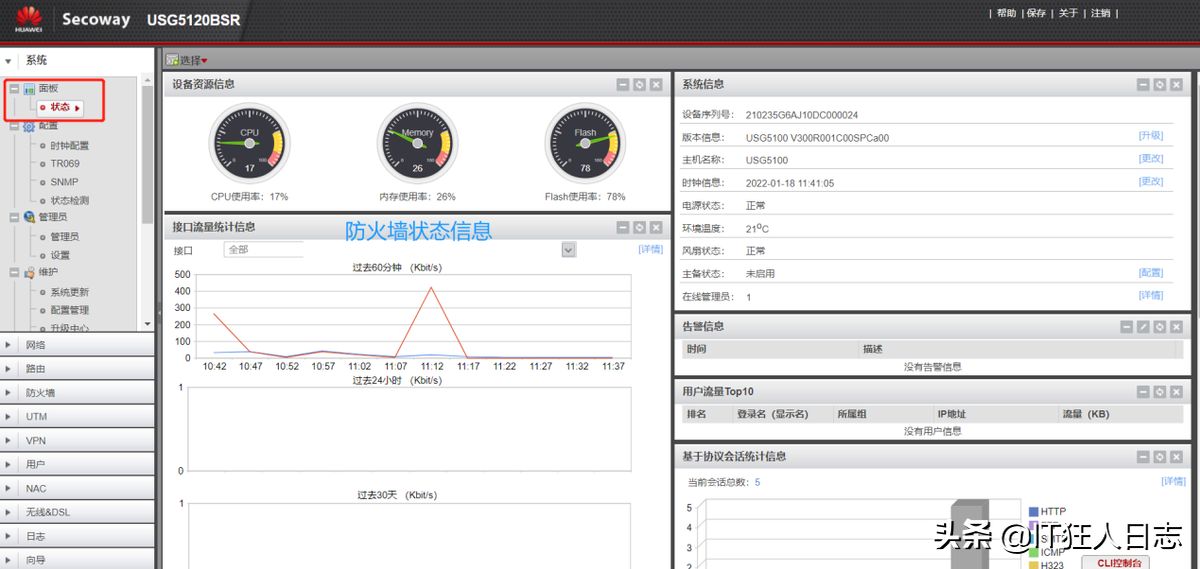
Task: Collapse the 配置 tree node
Action: (14, 126)
